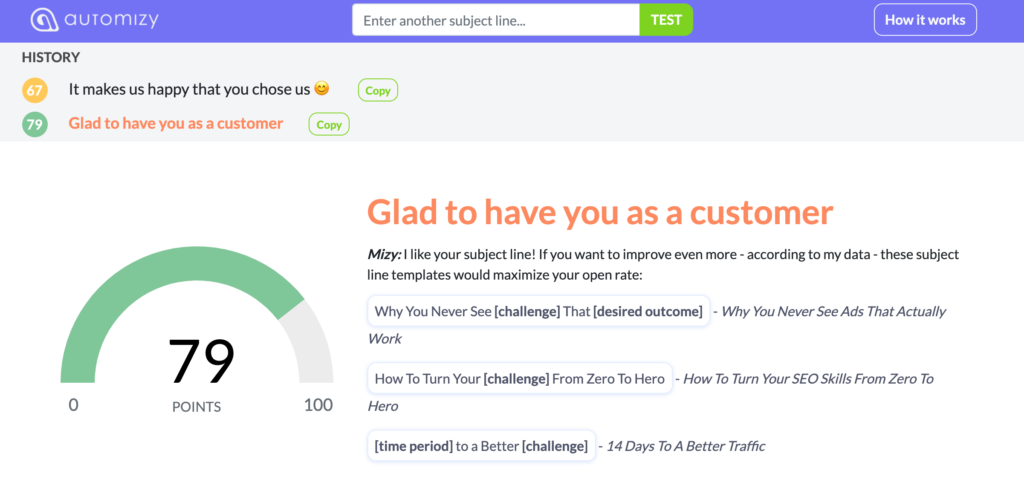Select the How To Turn Your template
1024x491 pixels.
point(520,378)
